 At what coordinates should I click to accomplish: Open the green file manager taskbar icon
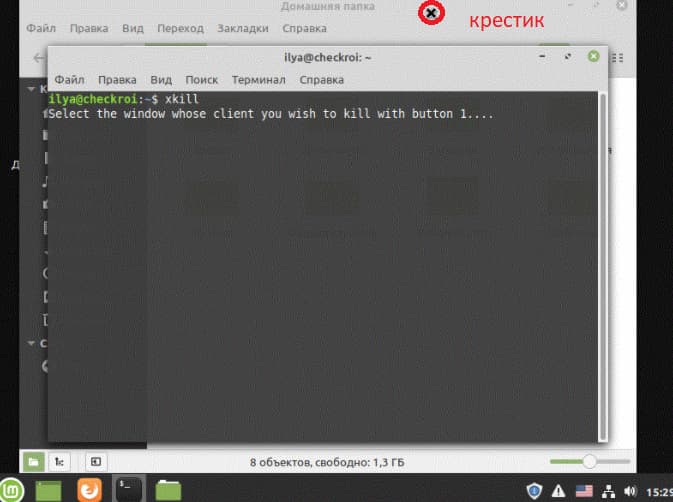coord(168,490)
